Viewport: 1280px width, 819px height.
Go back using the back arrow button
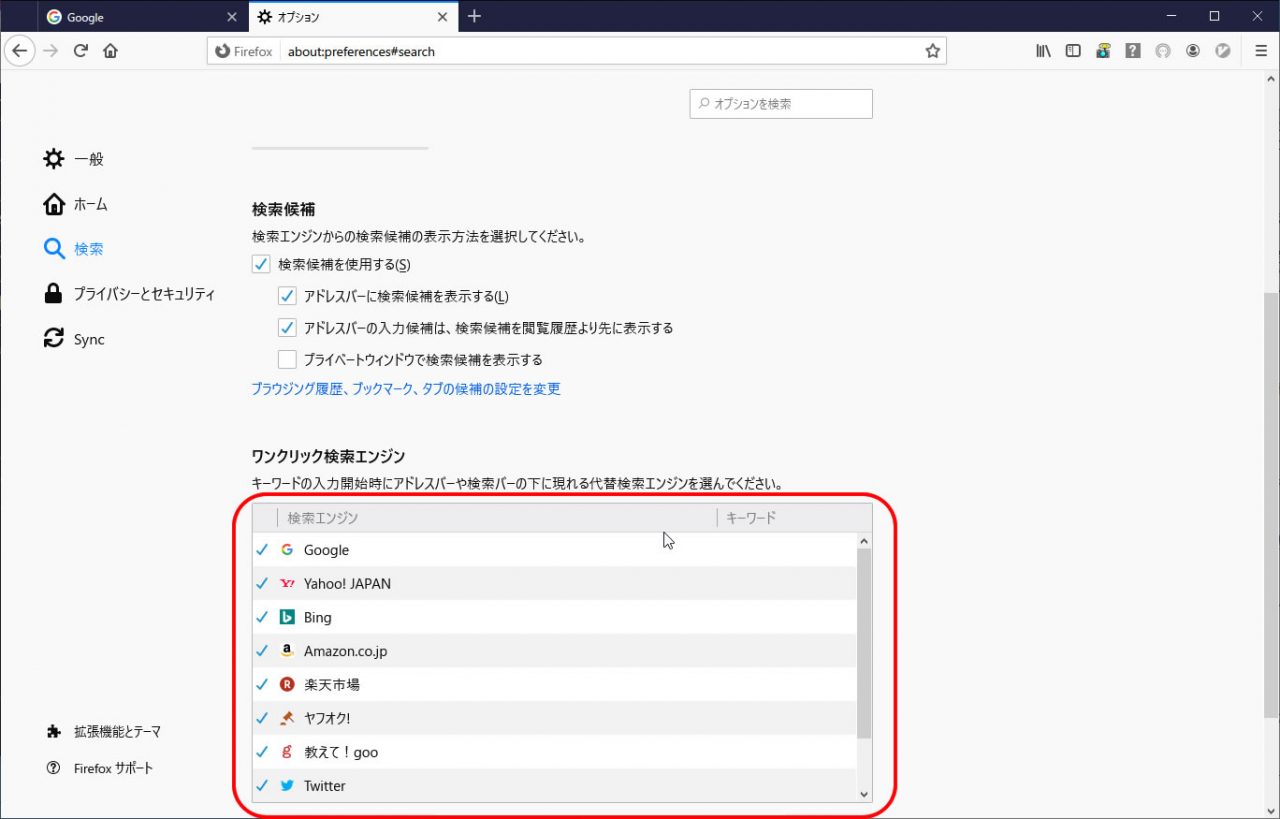tap(19, 51)
